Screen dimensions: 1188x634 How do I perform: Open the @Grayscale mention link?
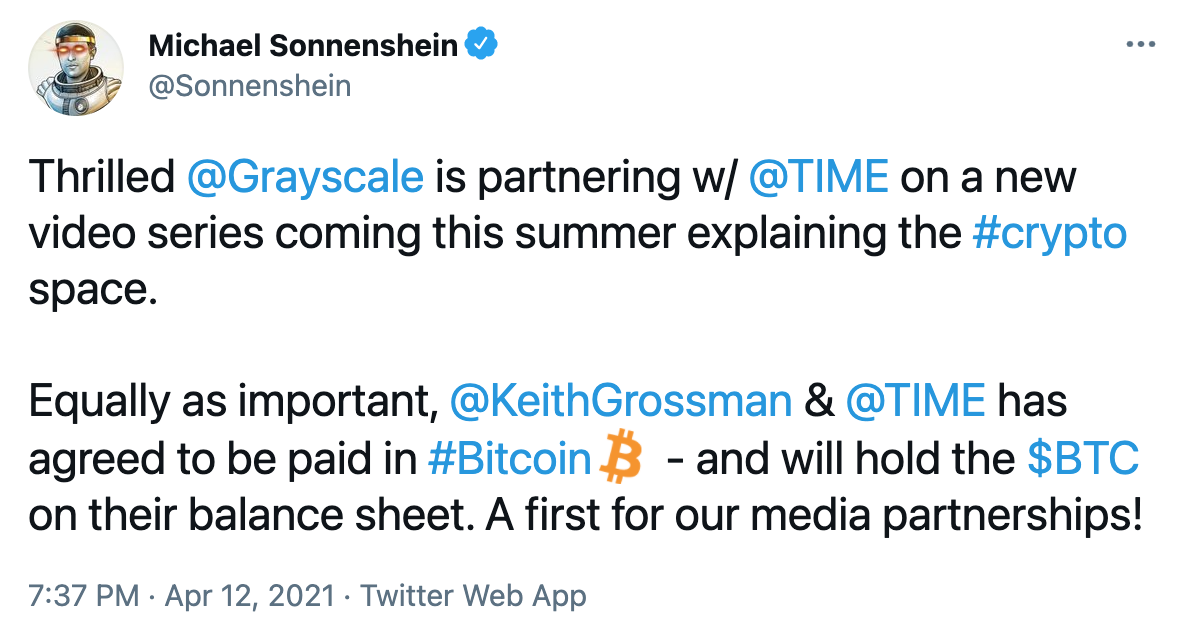pos(305,178)
